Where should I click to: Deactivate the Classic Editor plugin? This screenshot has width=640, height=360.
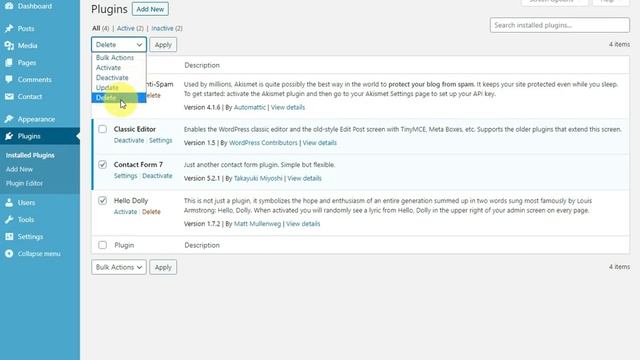129,140
